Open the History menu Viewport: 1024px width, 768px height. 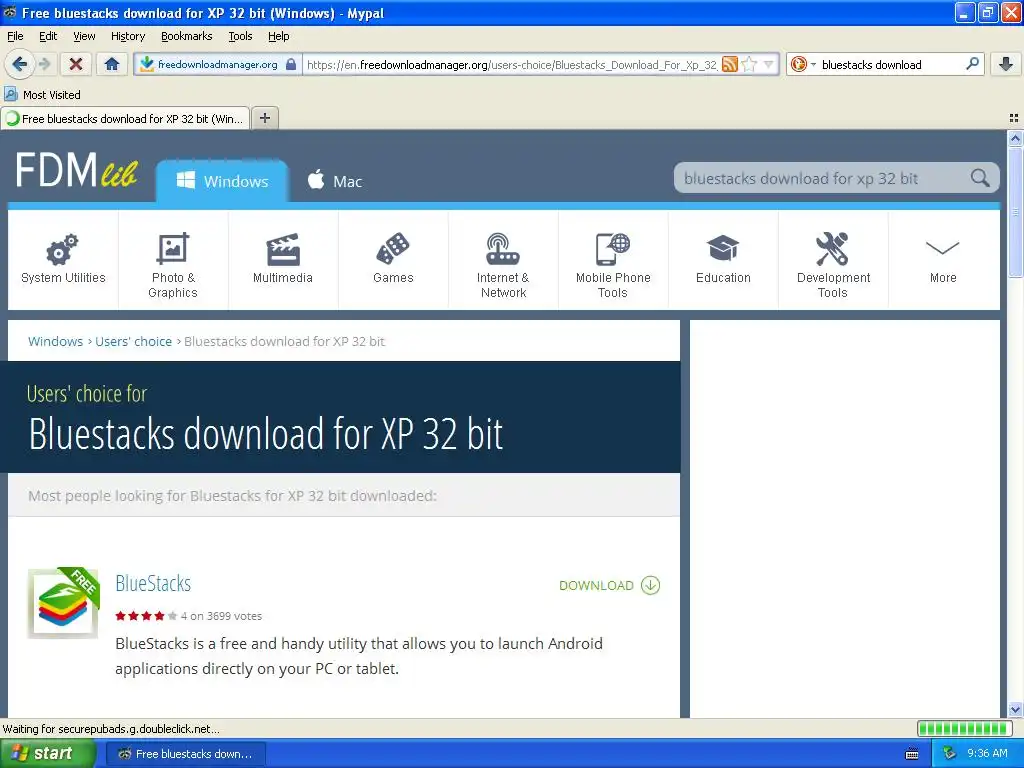pyautogui.click(x=127, y=36)
